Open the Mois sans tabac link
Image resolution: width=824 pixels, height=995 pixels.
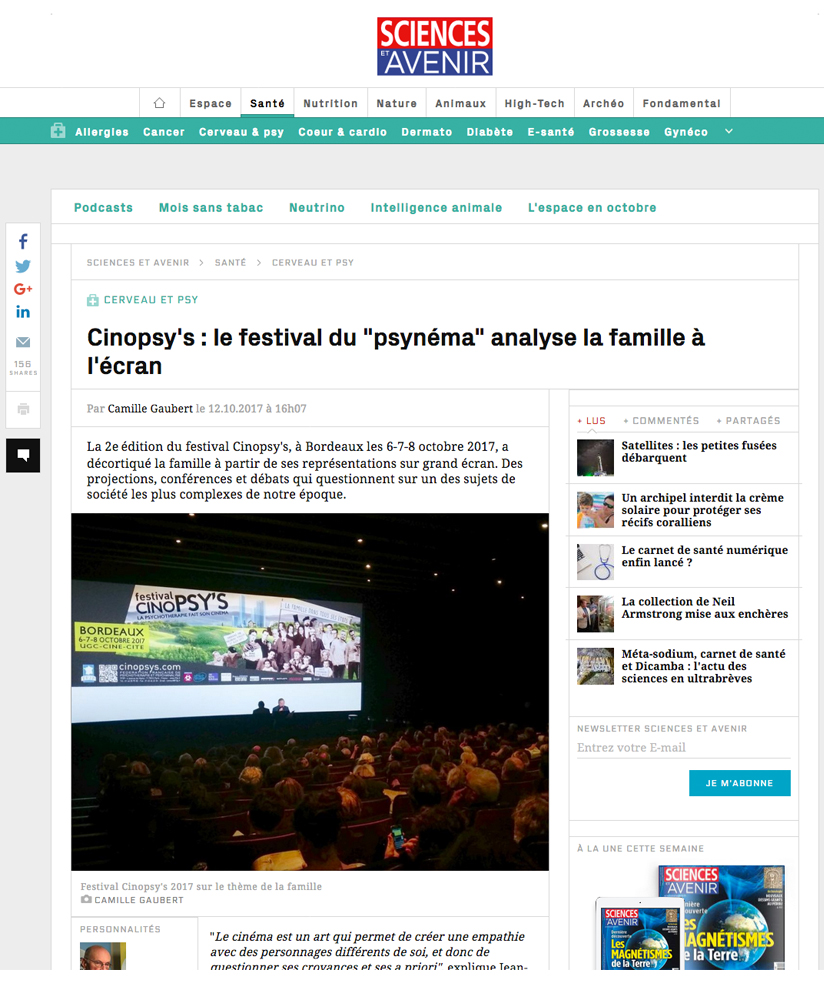211,208
